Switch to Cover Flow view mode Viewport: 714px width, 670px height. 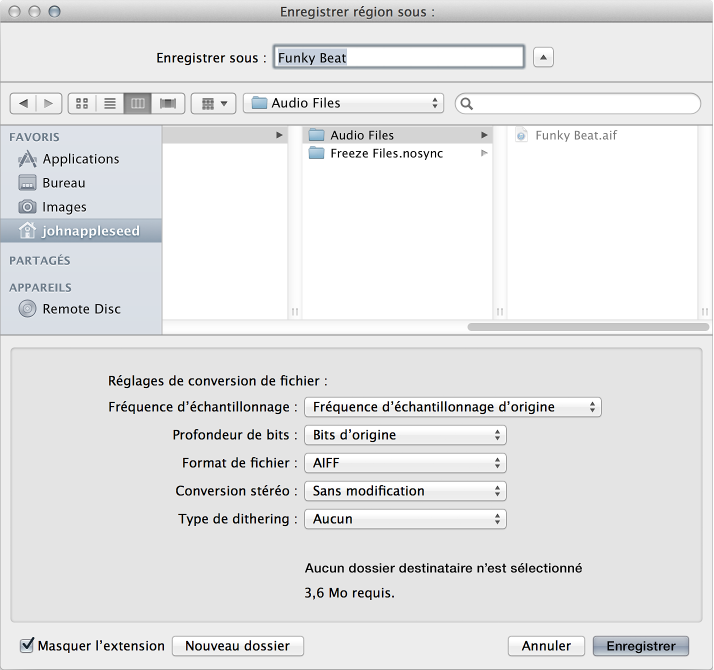point(167,103)
